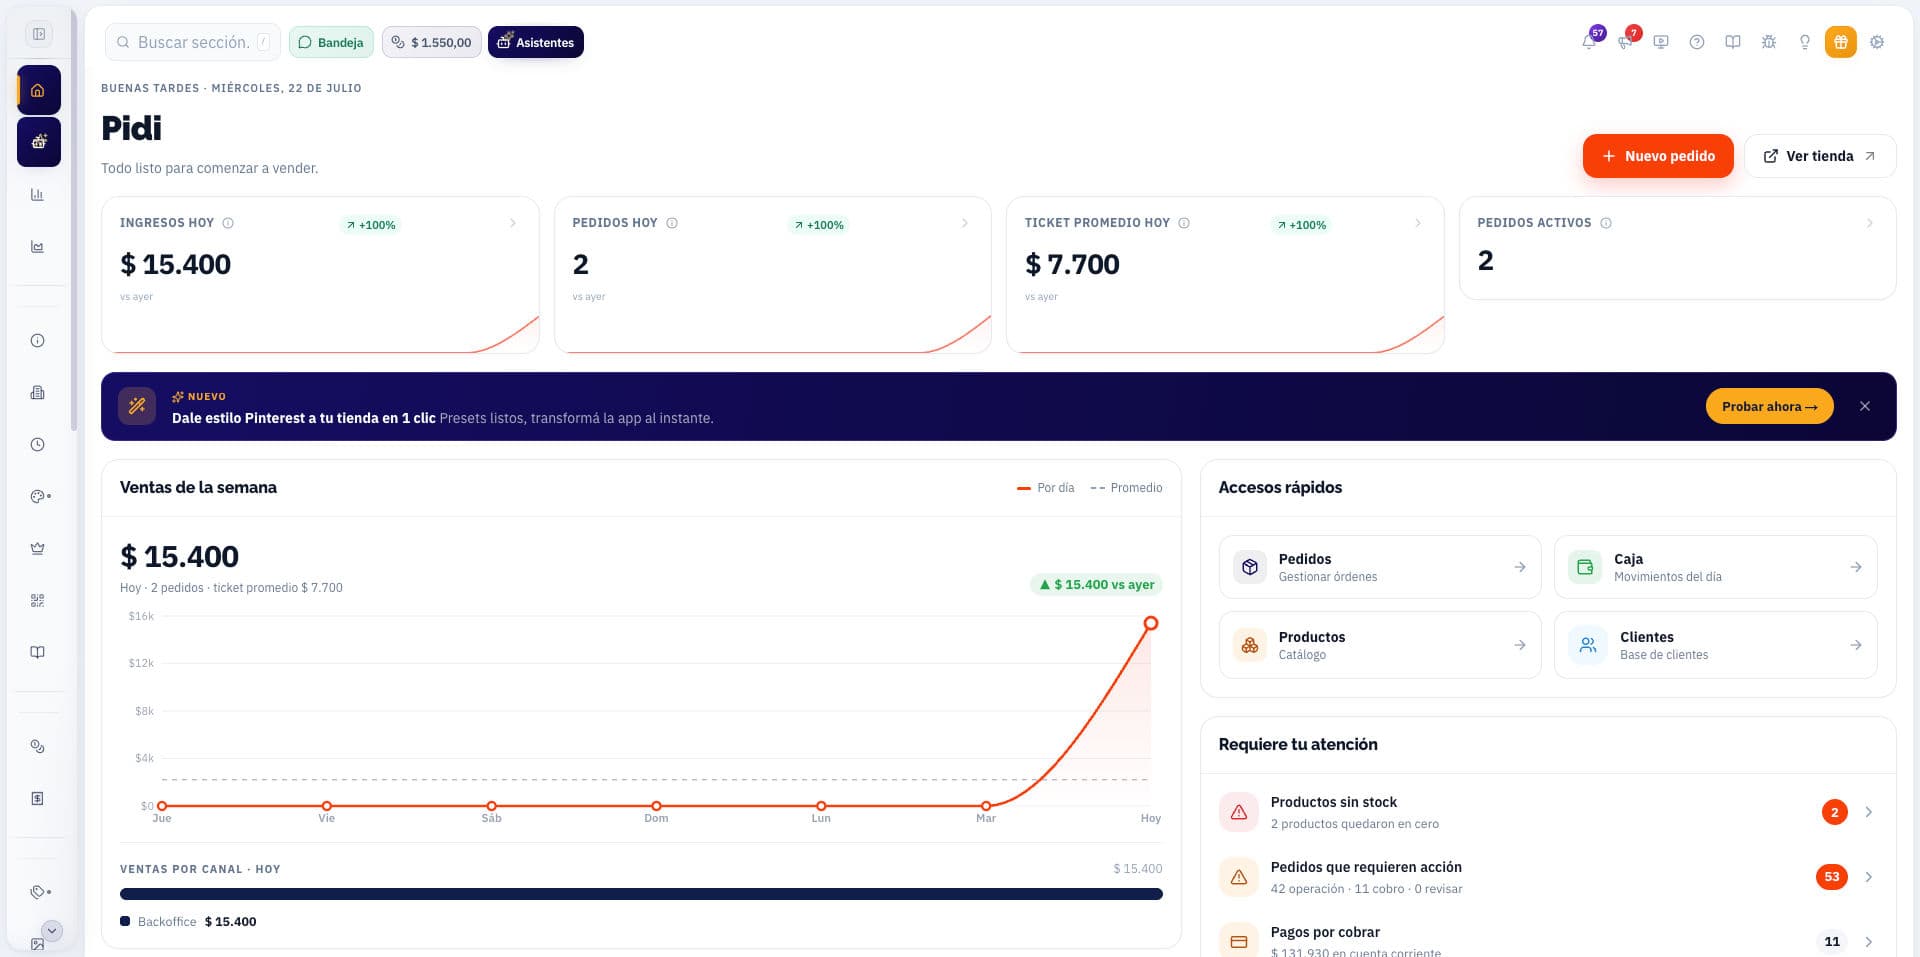Click info icon beside Pedidos Hoy

[x=672, y=223]
